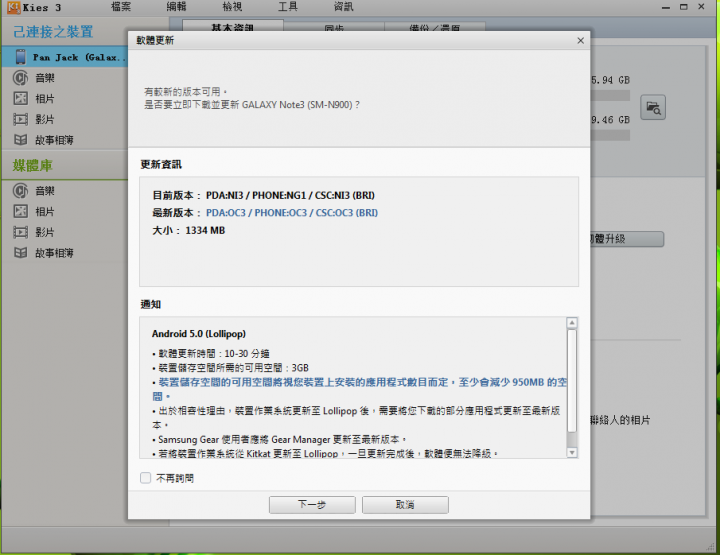The image size is (720, 555).
Task: Open 影片 icon under connected device
Action: (20, 119)
